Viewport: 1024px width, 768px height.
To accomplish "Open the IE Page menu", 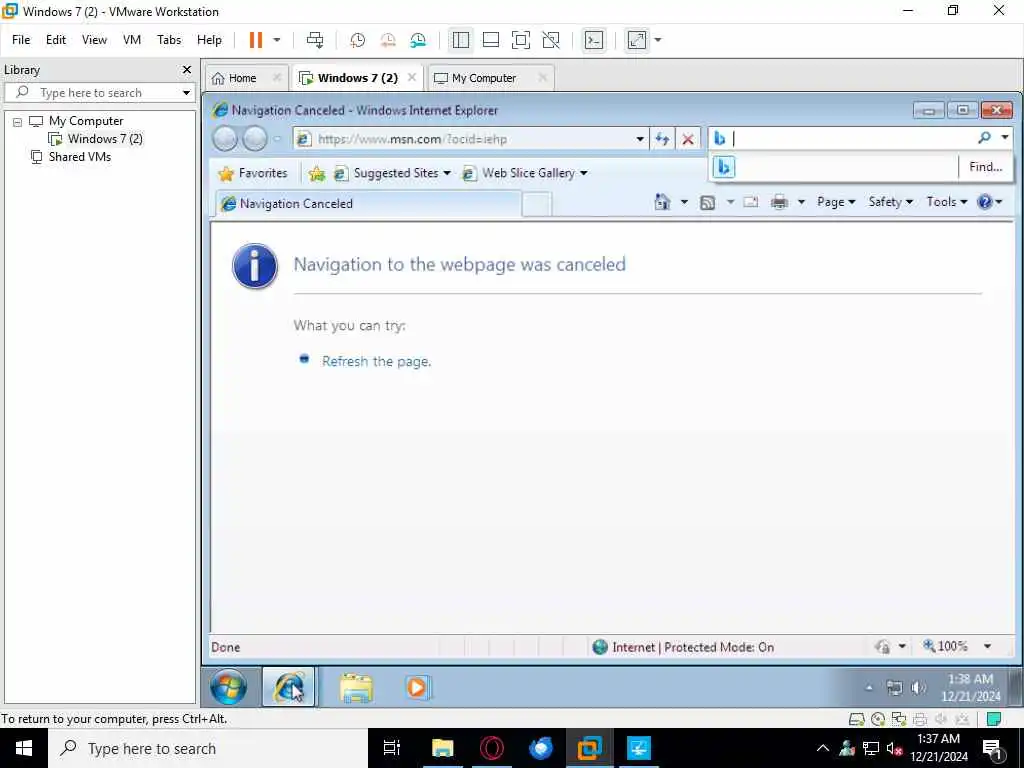I will (836, 202).
